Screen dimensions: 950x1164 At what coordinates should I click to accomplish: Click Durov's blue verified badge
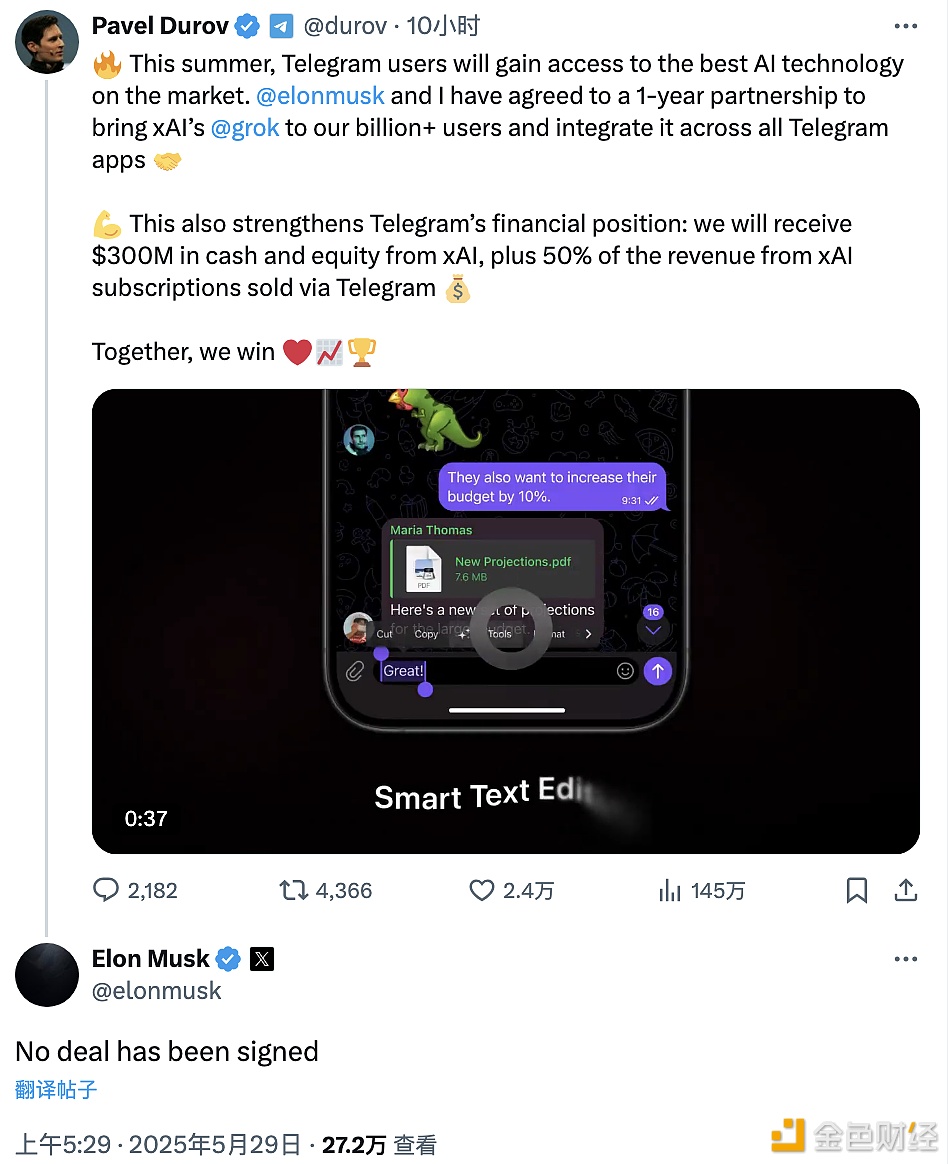click(247, 27)
